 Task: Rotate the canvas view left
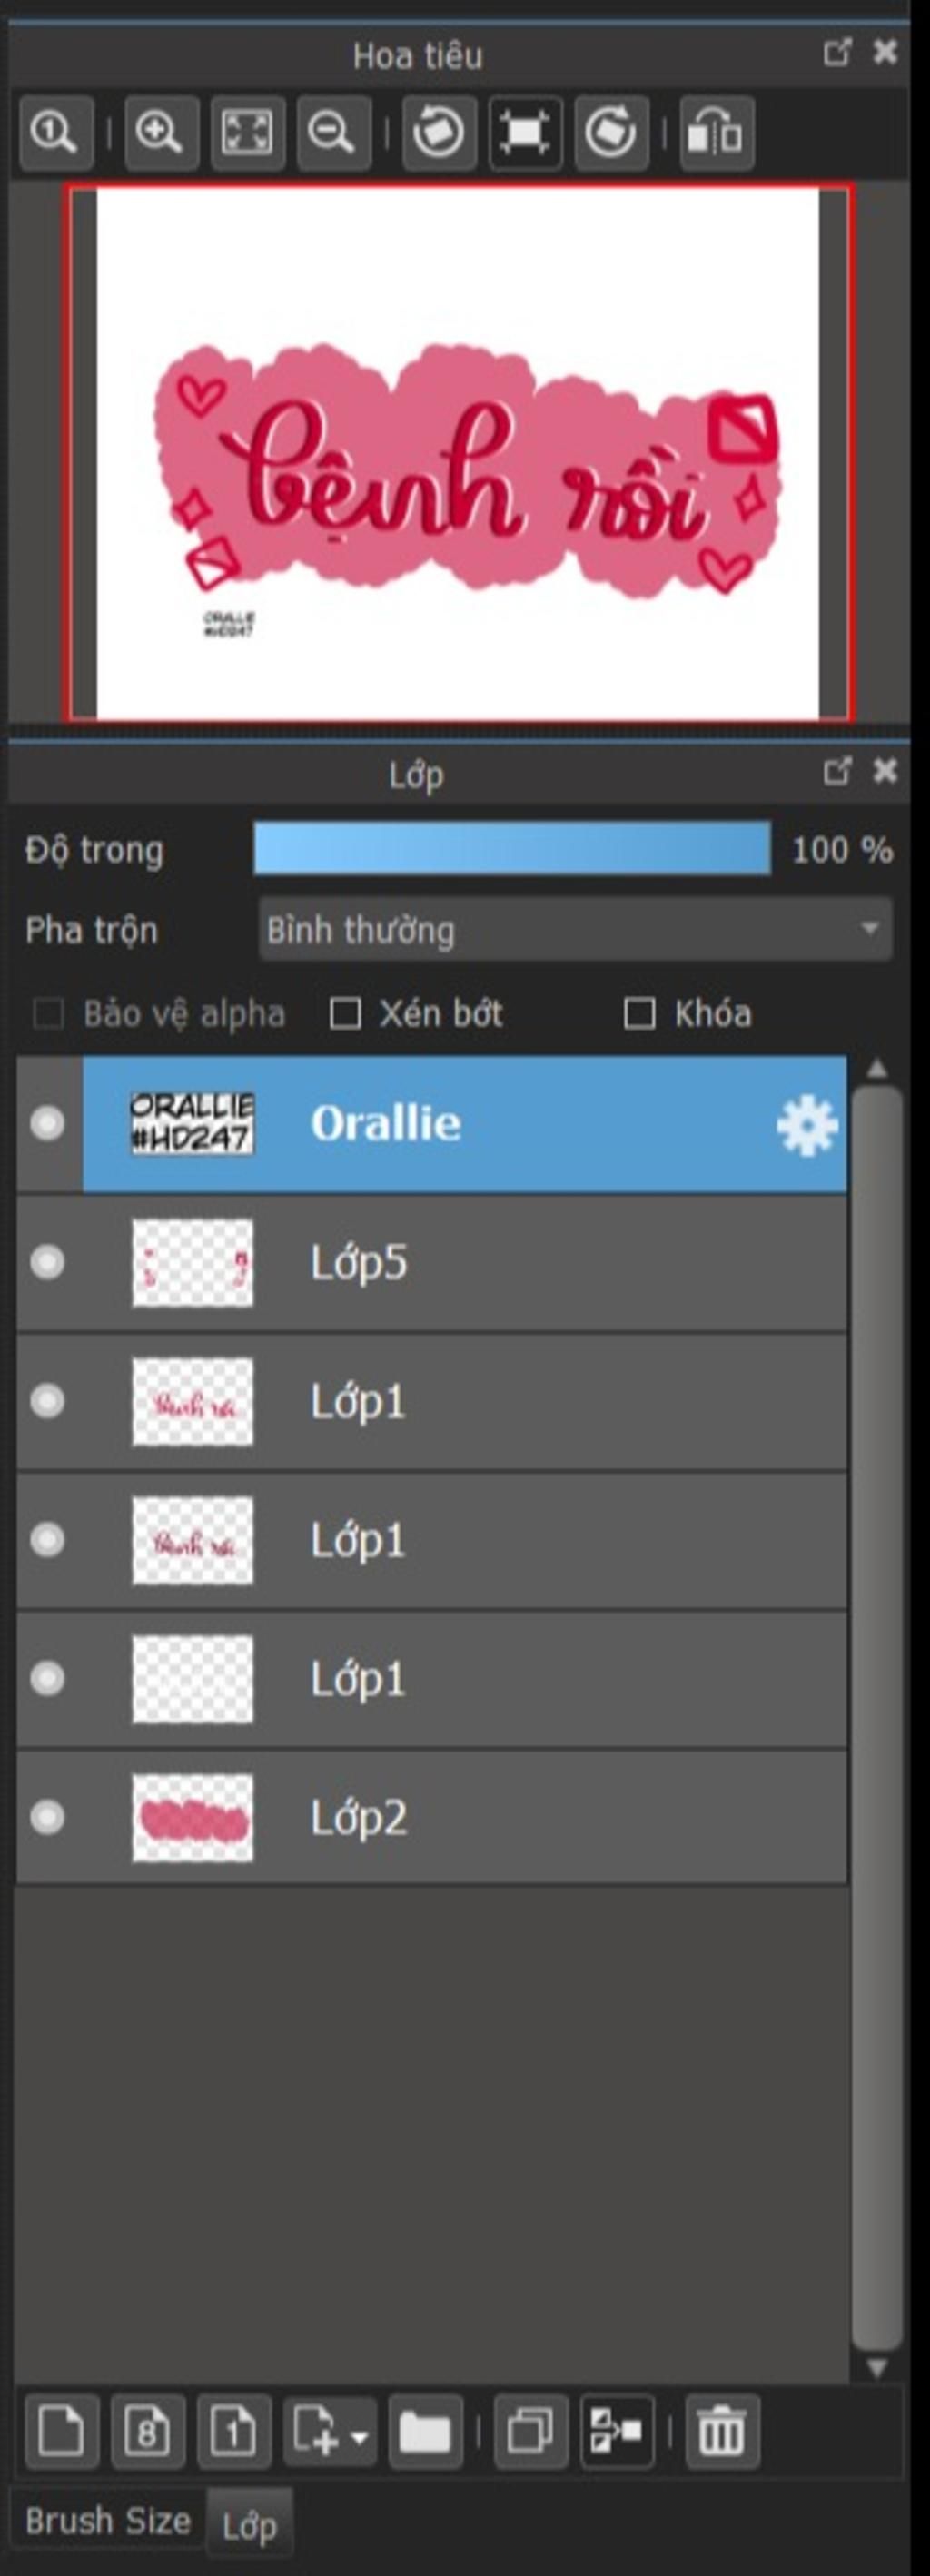[439, 132]
